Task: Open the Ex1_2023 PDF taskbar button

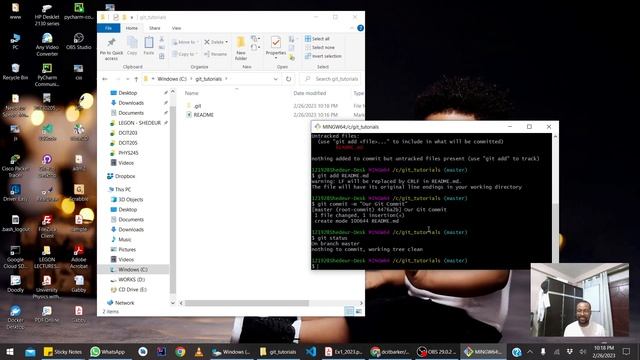Action: [343, 351]
